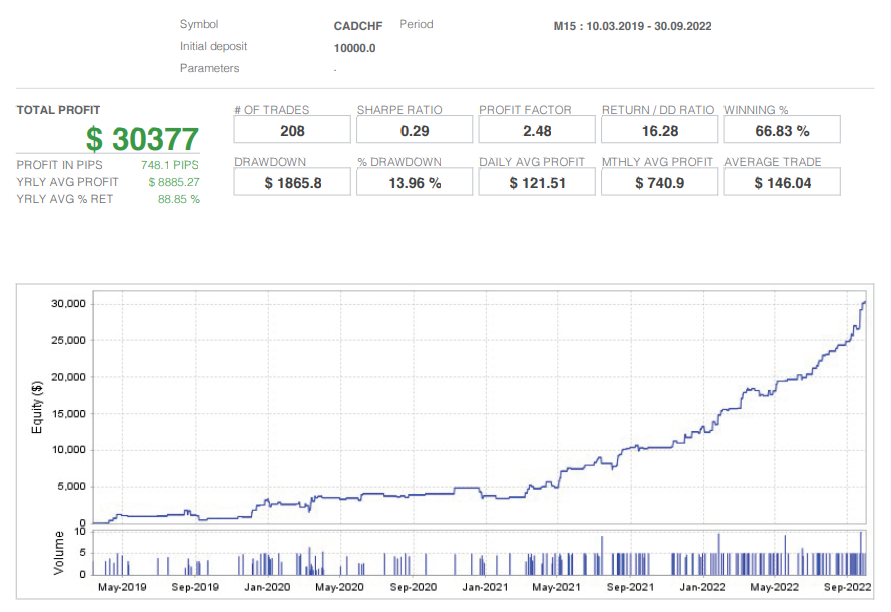The height and width of the screenshot is (612, 891).
Task: Click the yearly average profit $ 8885.27
Action: click(x=173, y=182)
